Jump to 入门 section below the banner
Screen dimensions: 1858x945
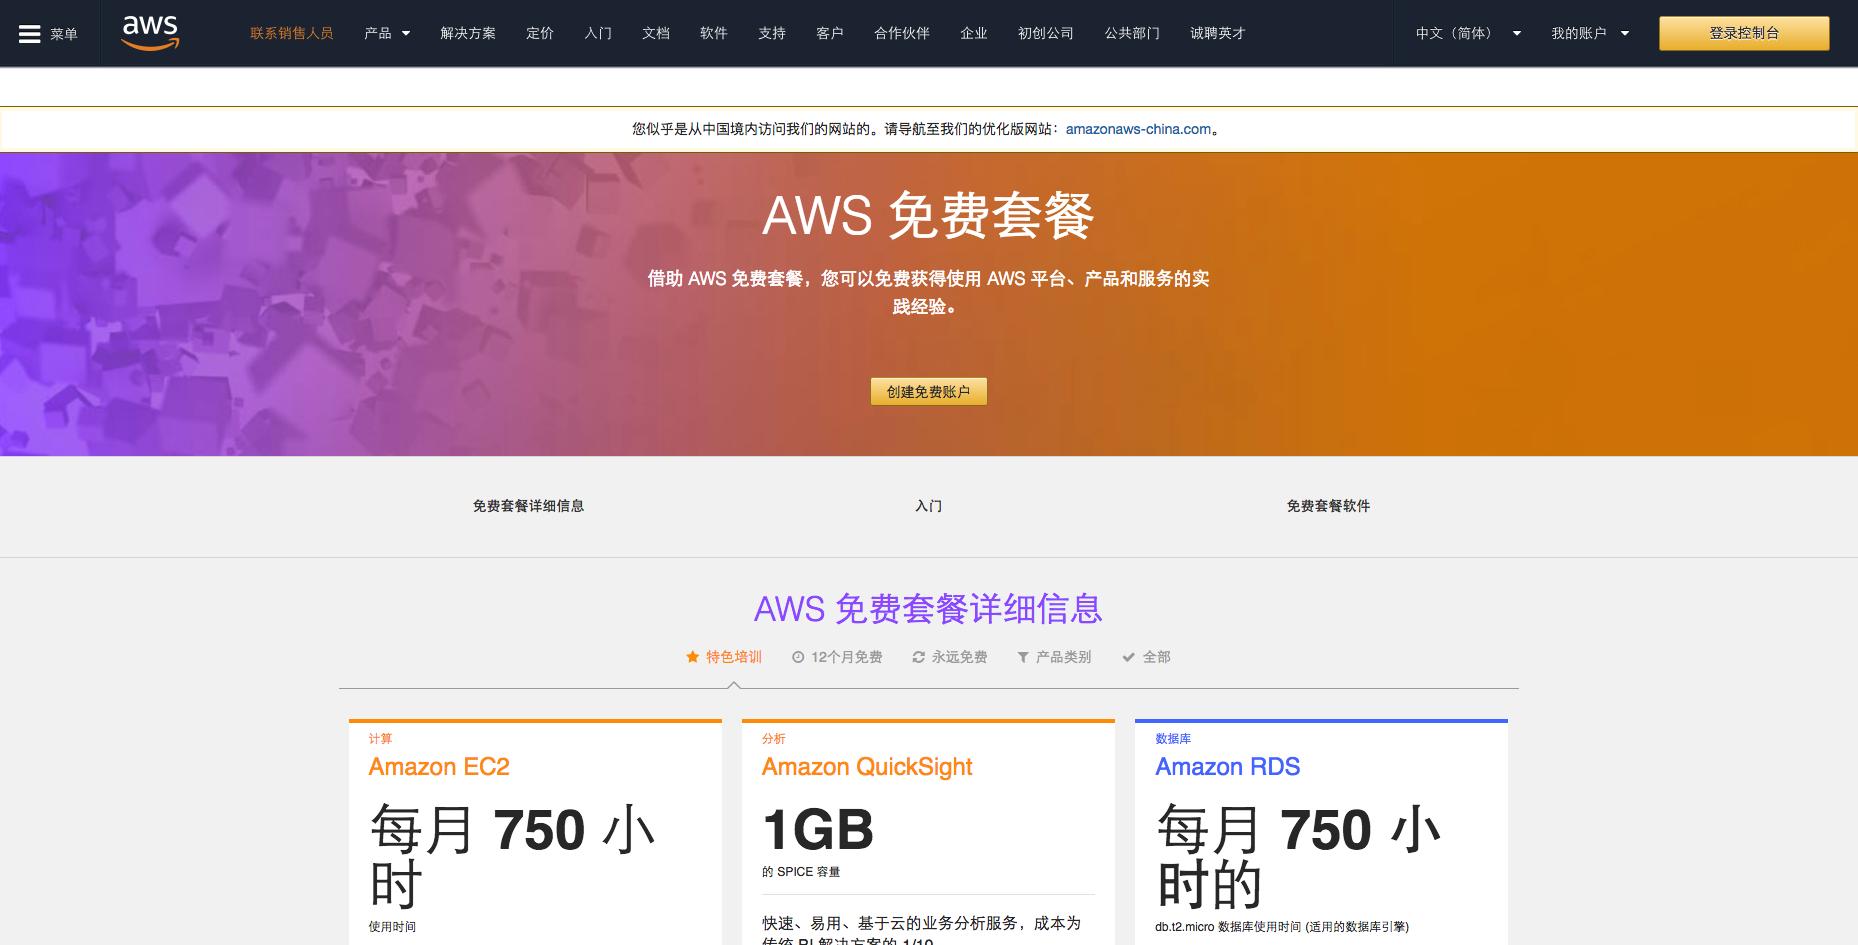pos(928,506)
